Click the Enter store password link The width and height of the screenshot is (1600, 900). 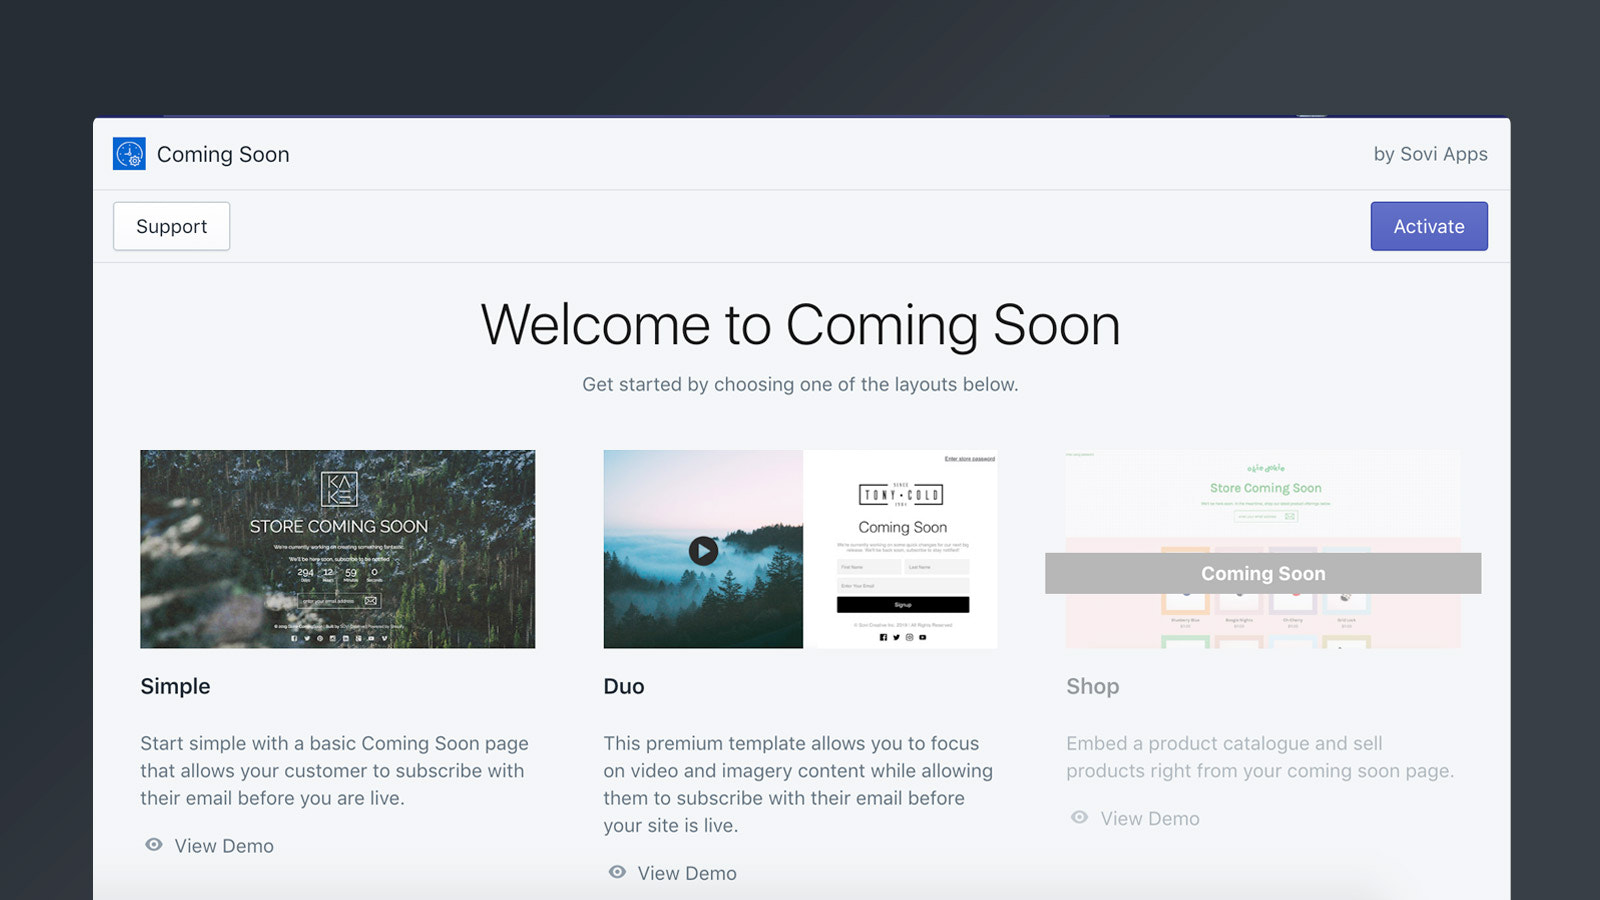pyautogui.click(x=970, y=459)
